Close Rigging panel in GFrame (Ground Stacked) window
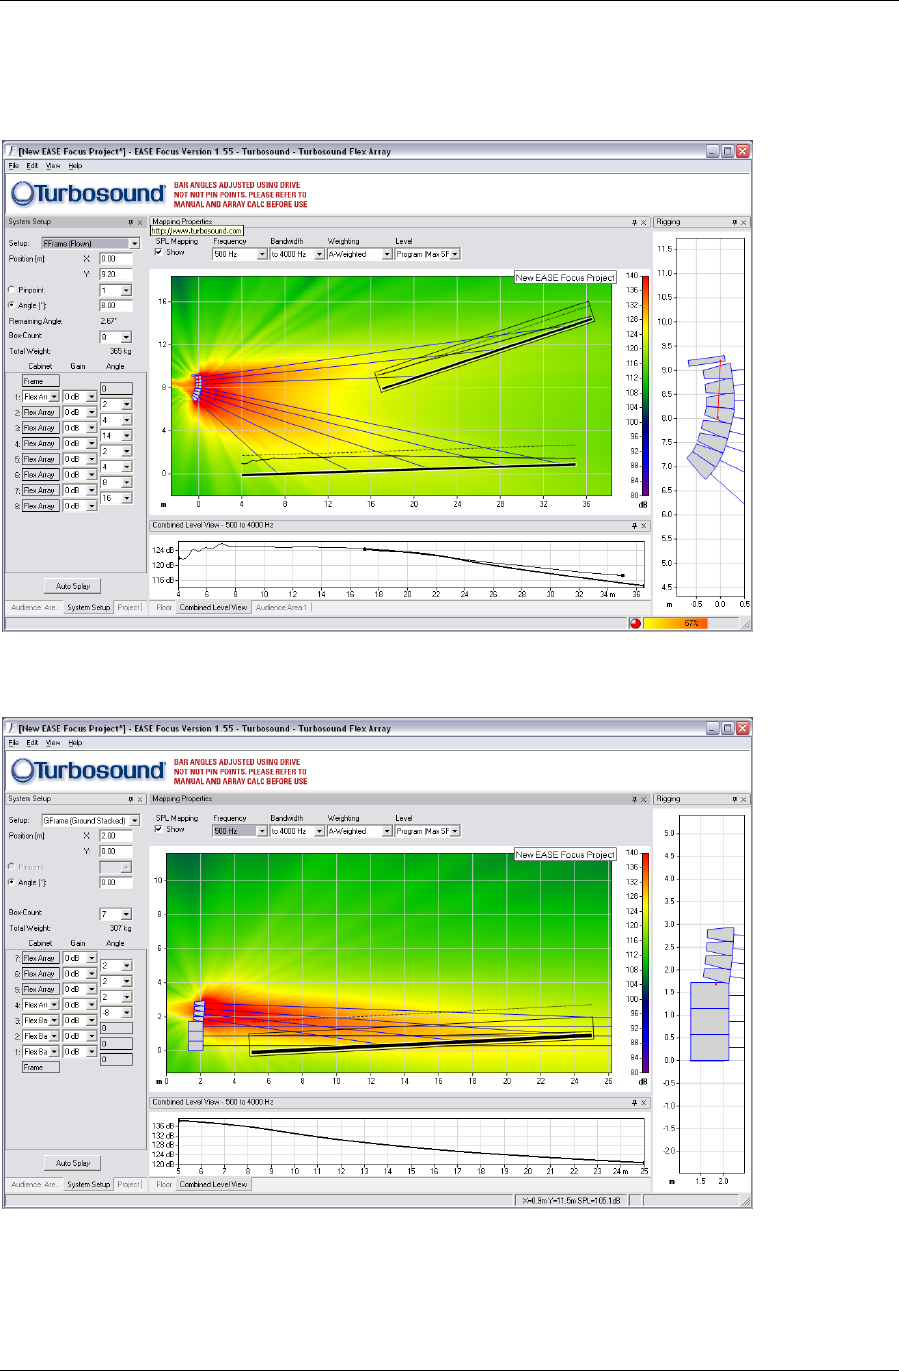Viewport: 899px width, 1371px height. point(745,799)
